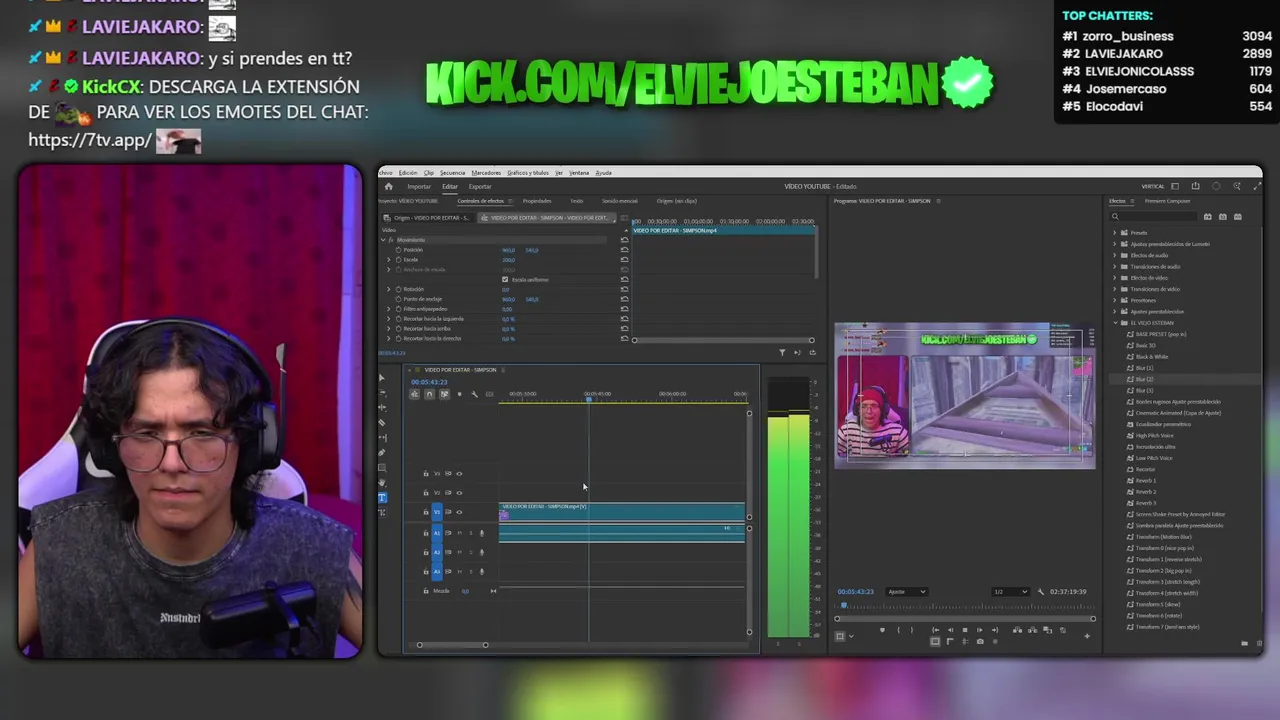Viewport: 1280px width, 720px height.
Task: Add a marker in the timeline
Action: click(460, 394)
